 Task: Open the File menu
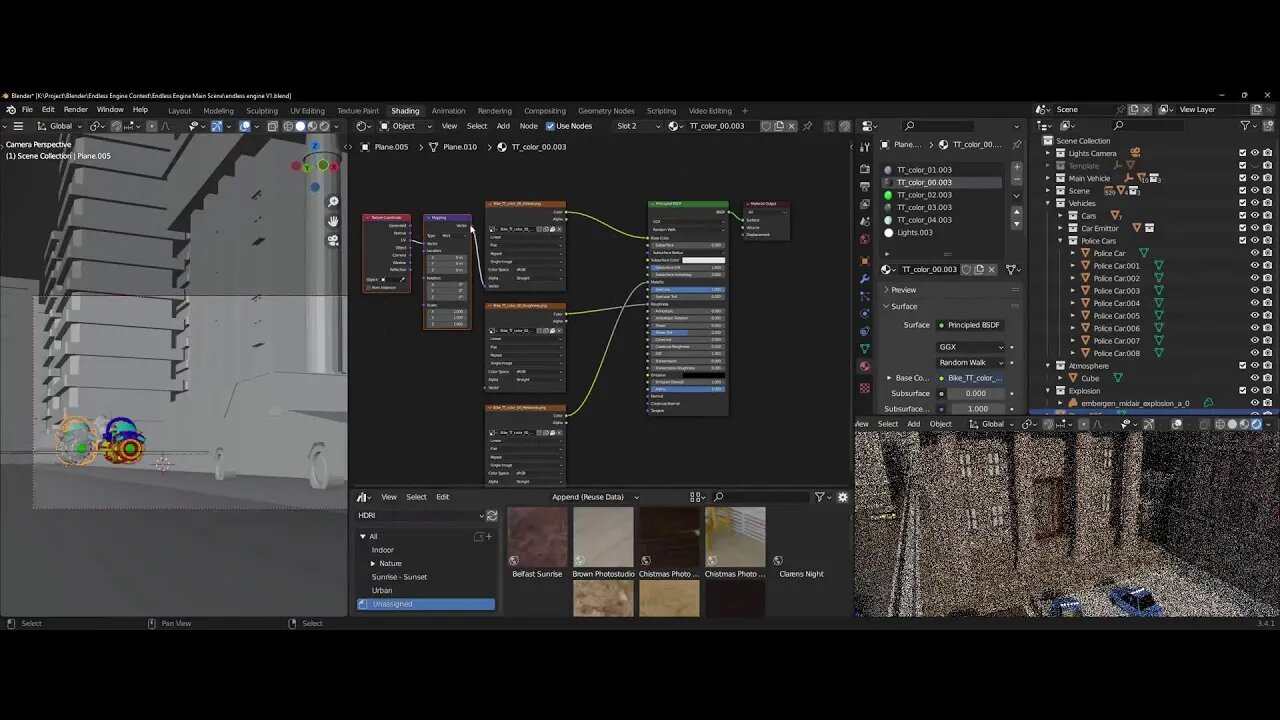click(27, 110)
